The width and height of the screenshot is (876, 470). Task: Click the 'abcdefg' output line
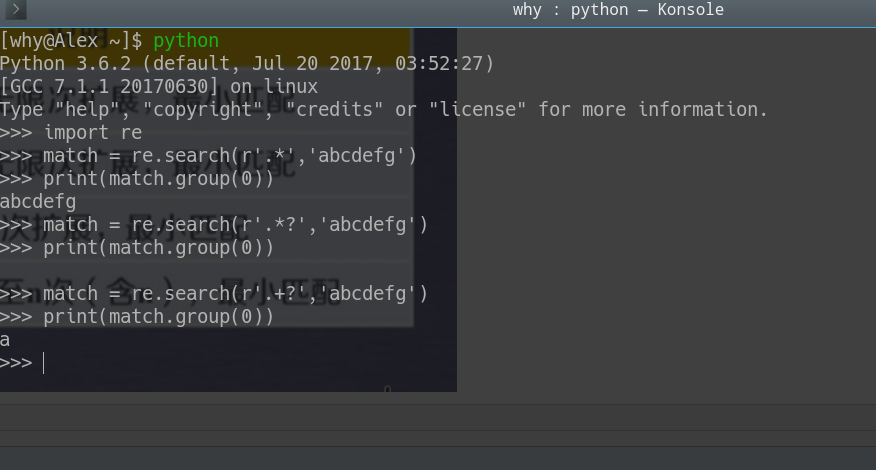pos(38,202)
